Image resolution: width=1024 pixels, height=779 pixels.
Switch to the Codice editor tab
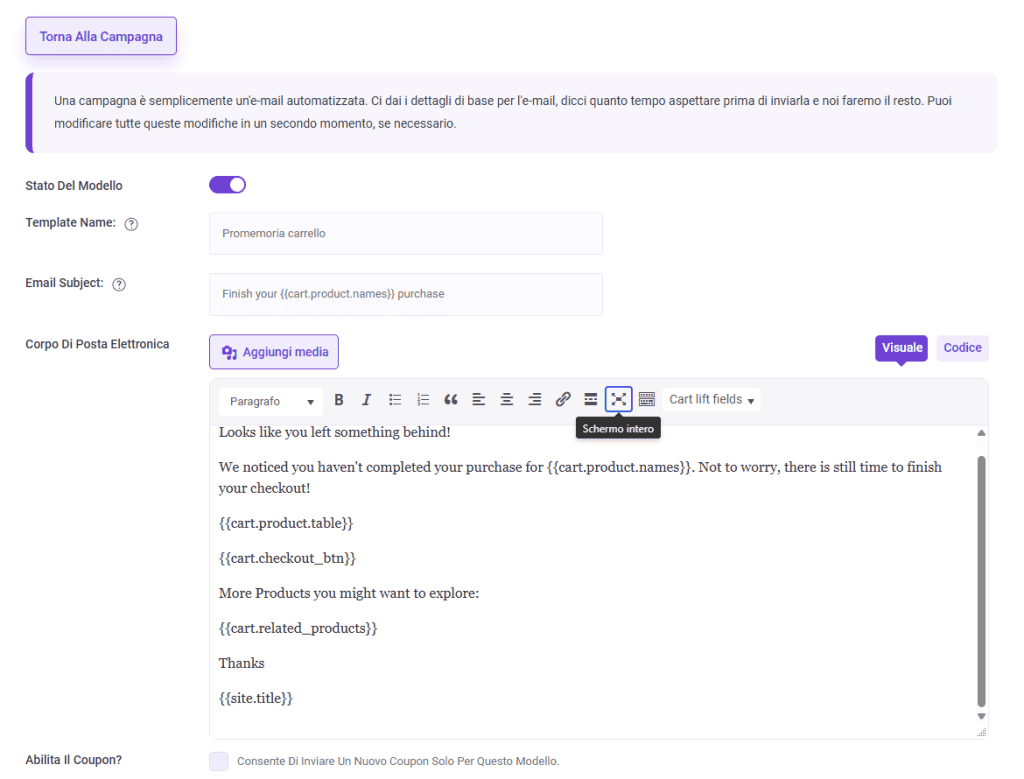pos(962,348)
